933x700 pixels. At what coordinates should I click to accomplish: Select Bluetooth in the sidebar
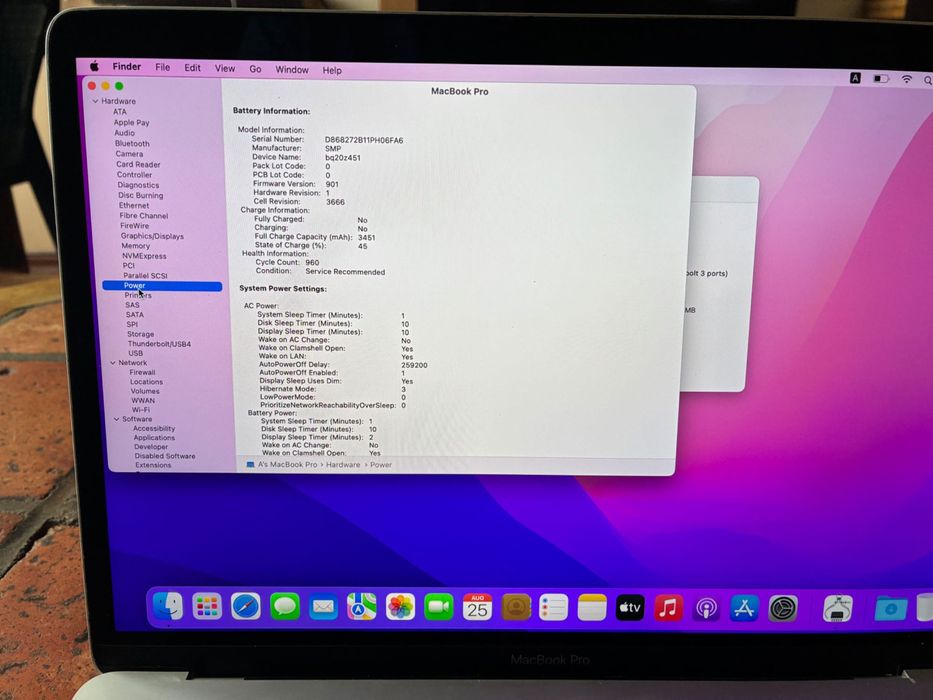(x=132, y=143)
